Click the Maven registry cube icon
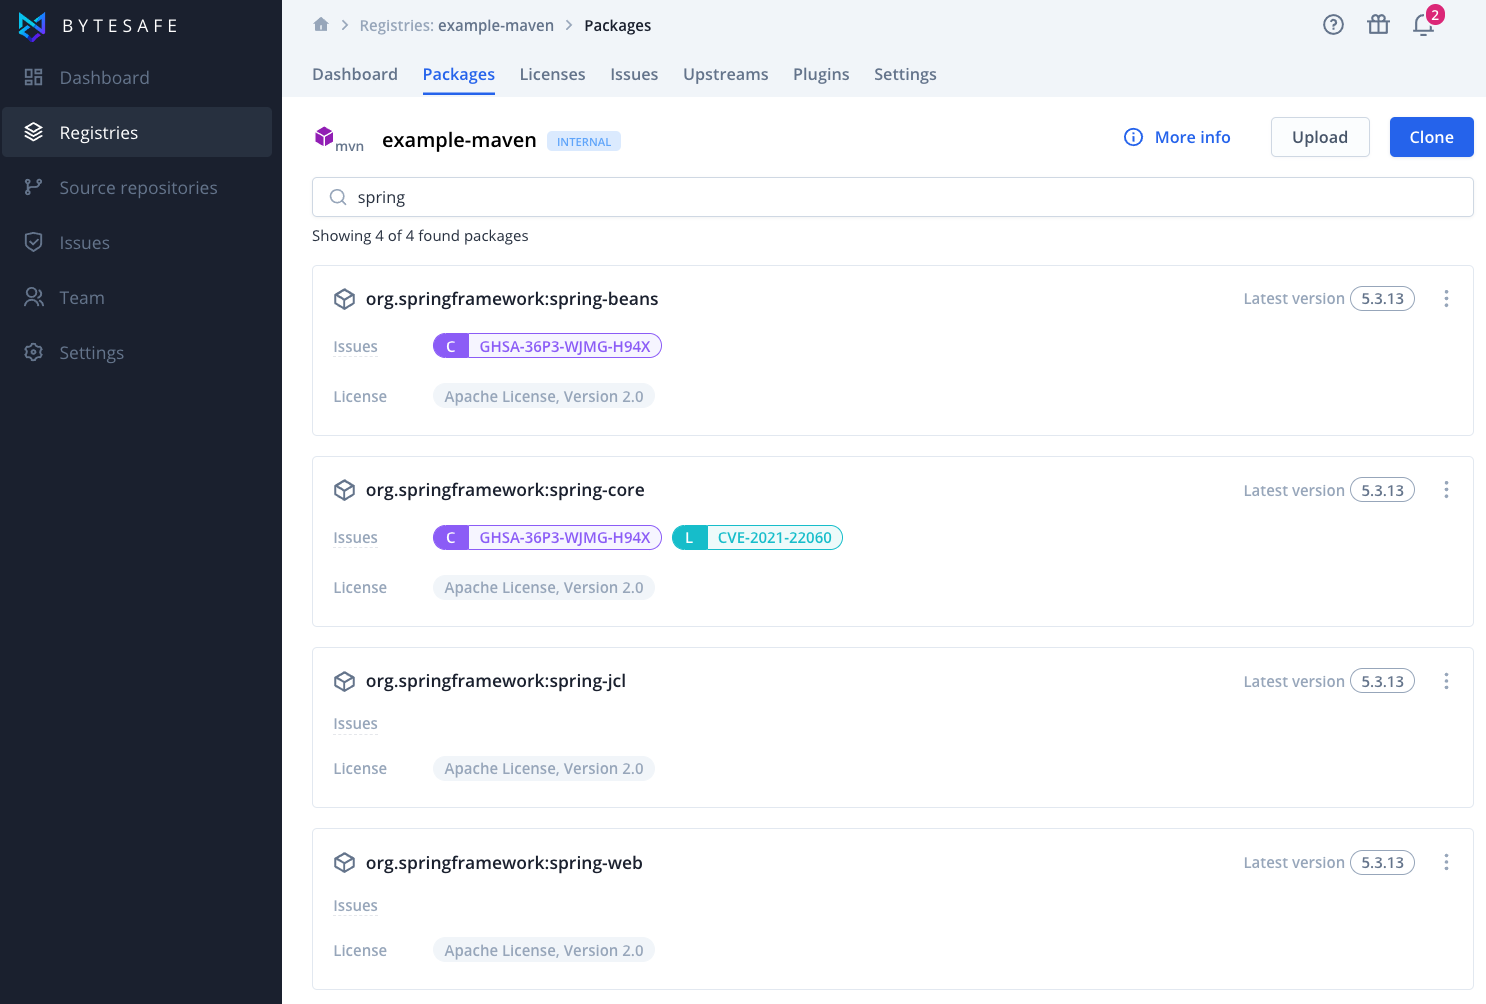 pyautogui.click(x=324, y=137)
